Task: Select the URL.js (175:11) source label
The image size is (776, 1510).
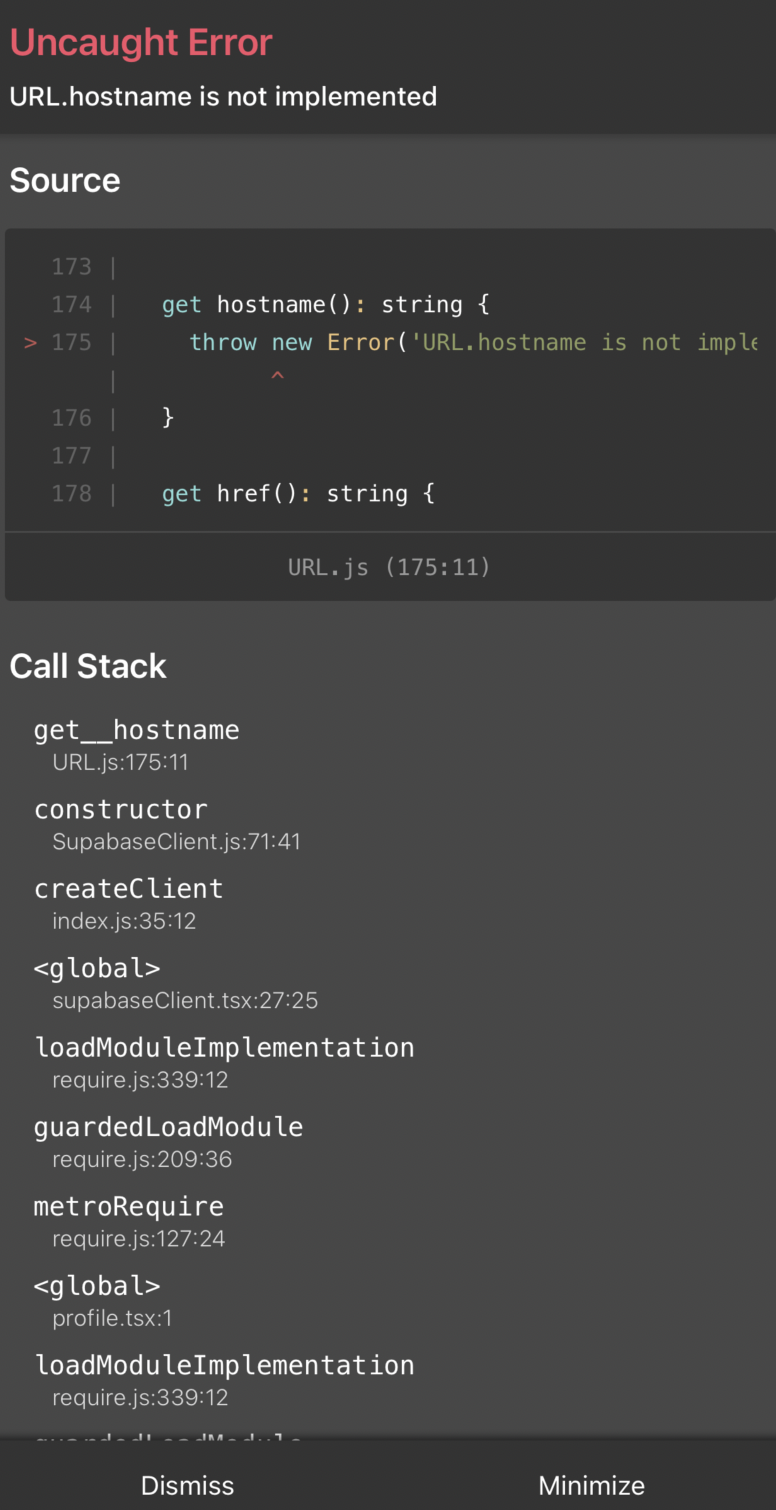Action: pyautogui.click(x=388, y=567)
